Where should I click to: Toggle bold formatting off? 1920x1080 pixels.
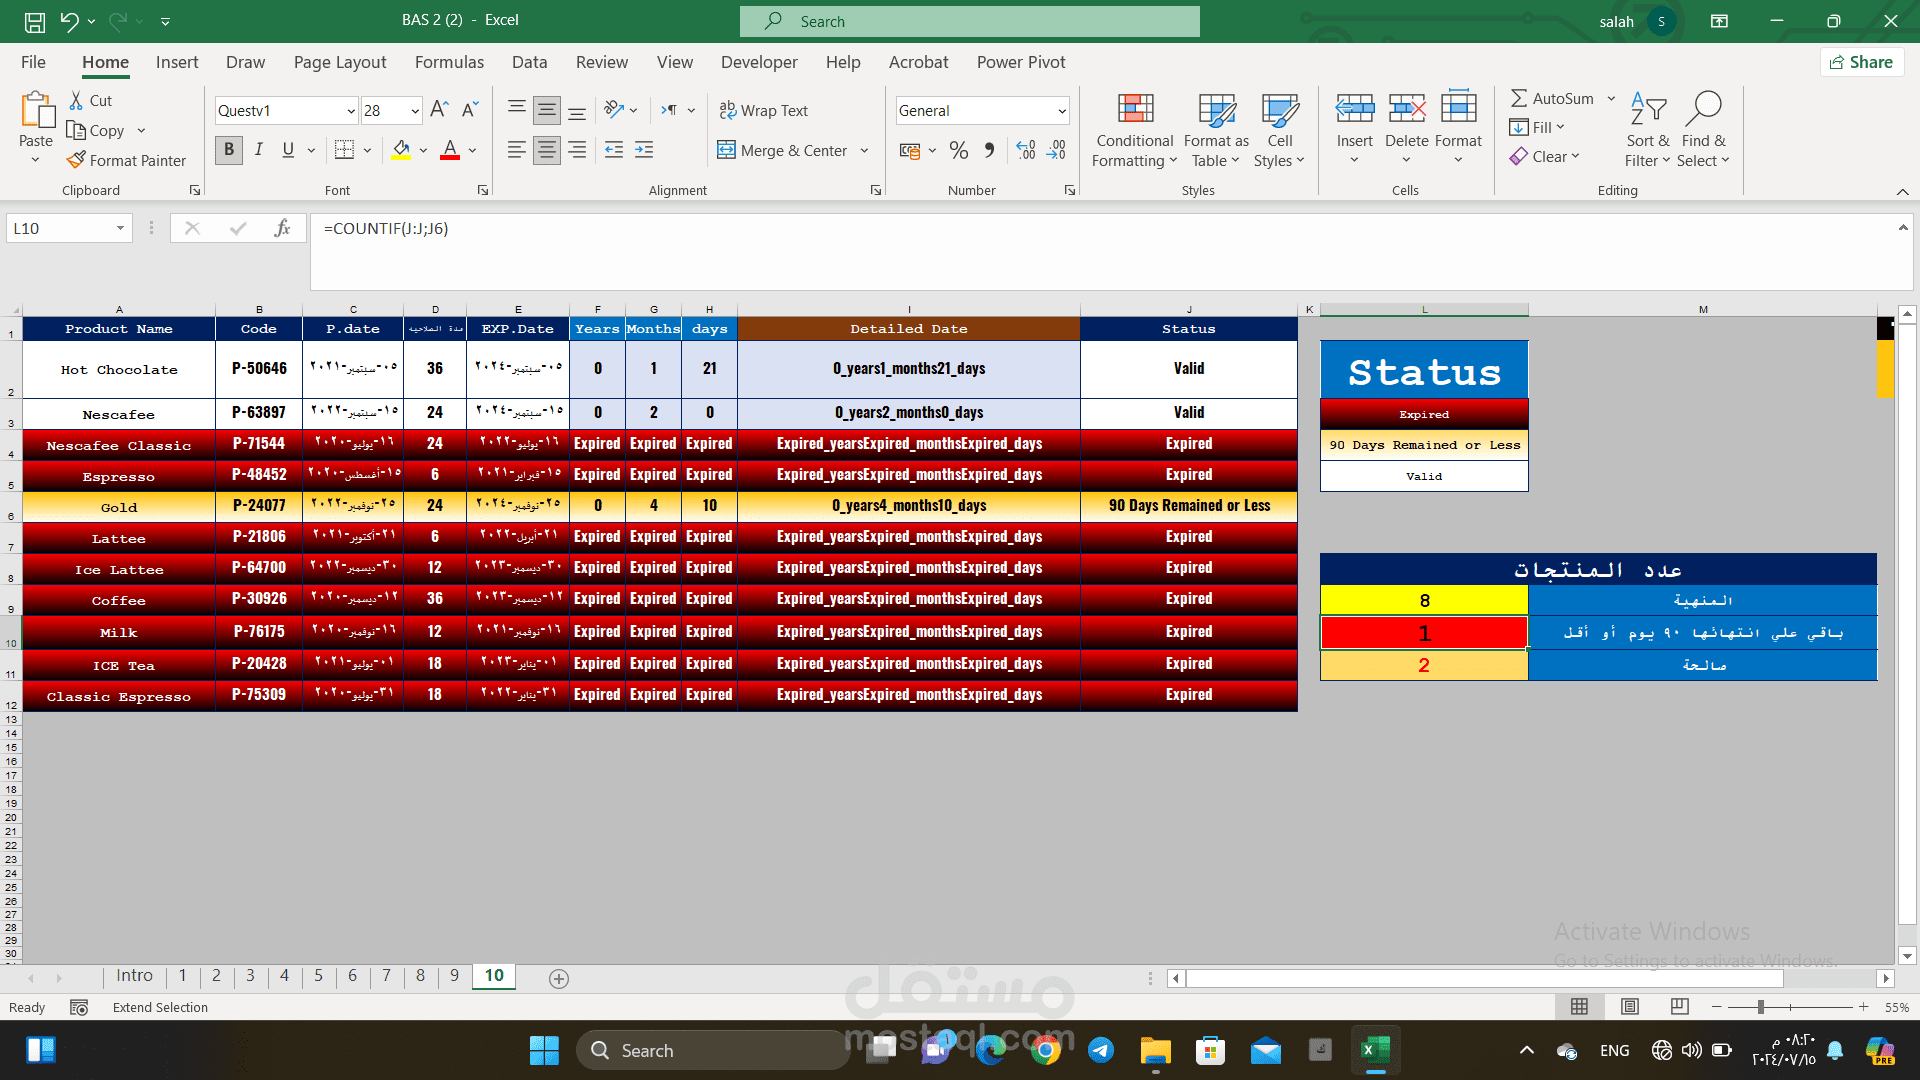click(228, 150)
